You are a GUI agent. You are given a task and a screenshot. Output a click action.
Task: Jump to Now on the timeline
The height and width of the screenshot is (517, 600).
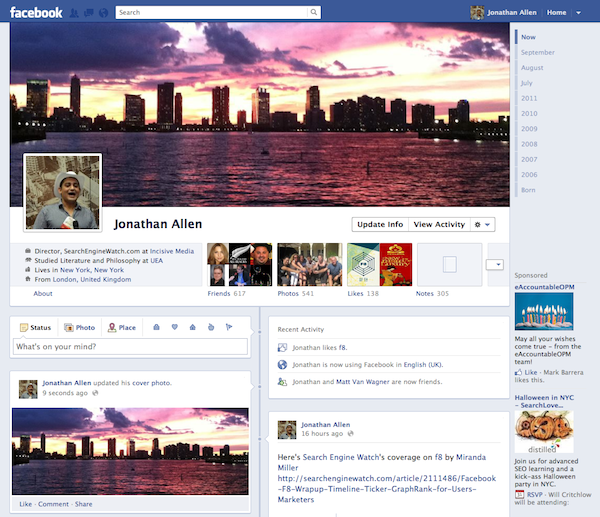click(x=528, y=37)
